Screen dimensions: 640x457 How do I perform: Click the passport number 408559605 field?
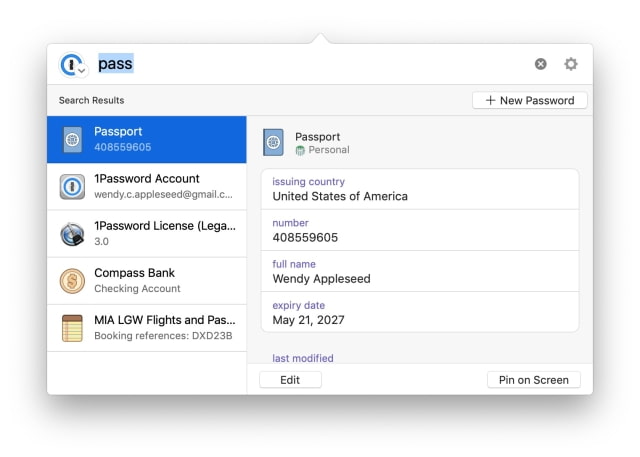click(x=419, y=230)
